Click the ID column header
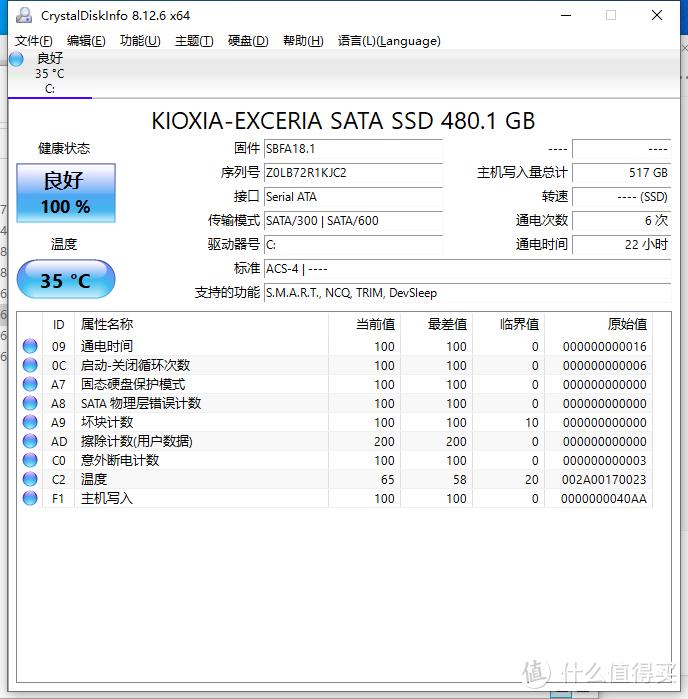The height and width of the screenshot is (699, 688). (x=58, y=325)
